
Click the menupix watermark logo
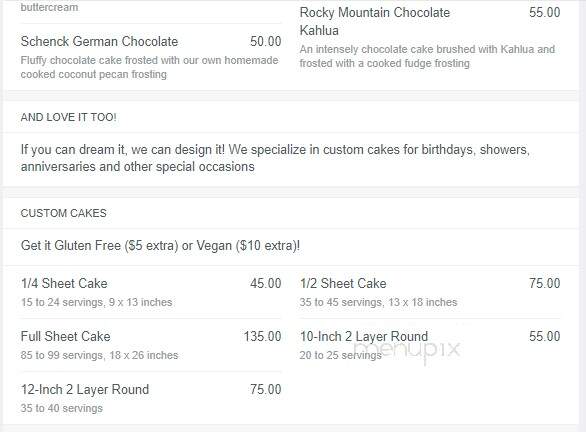point(407,350)
